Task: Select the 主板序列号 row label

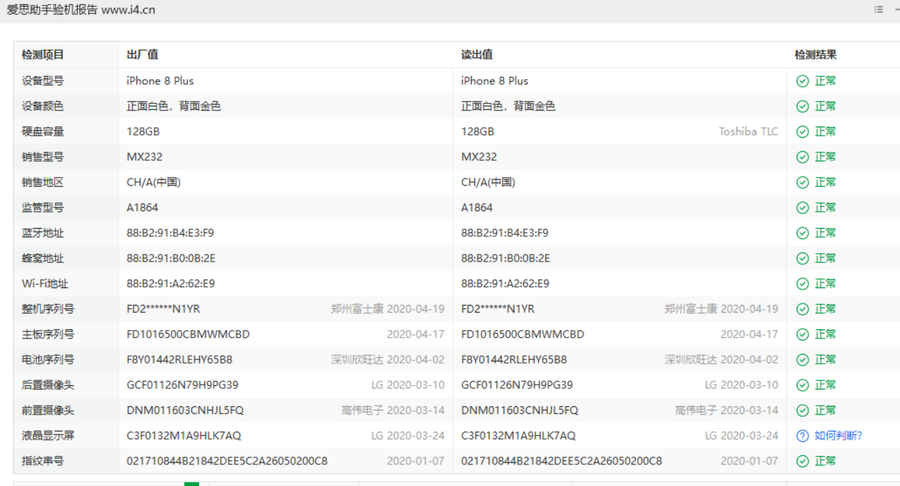Action: pyautogui.click(x=48, y=334)
